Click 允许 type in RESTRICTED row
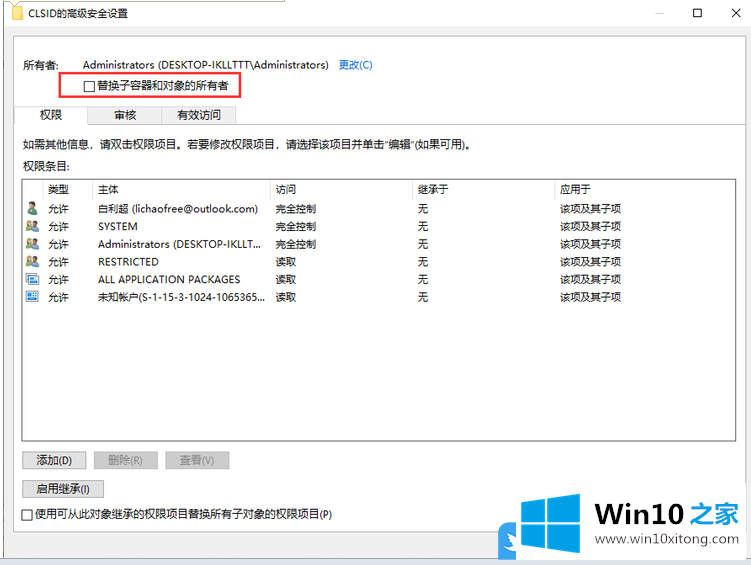This screenshot has width=751, height=565. pos(58,262)
